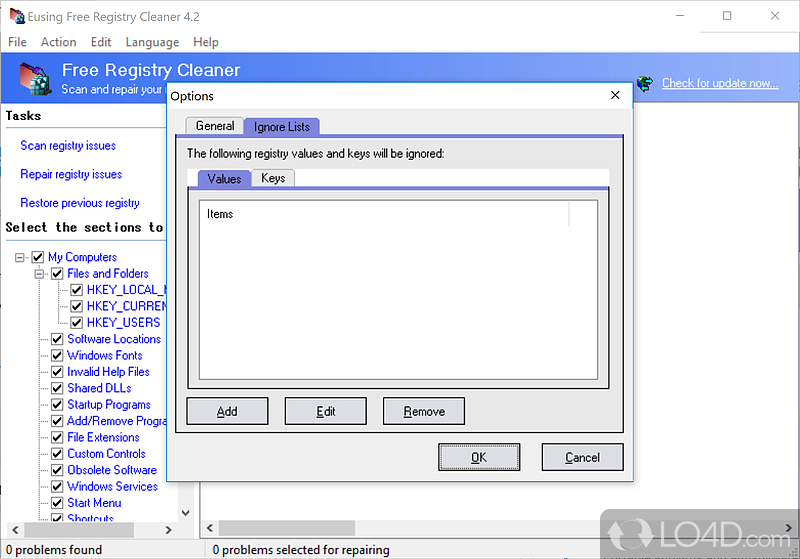
Task: Click the tree panel scroll left arrow
Action: click(x=15, y=530)
